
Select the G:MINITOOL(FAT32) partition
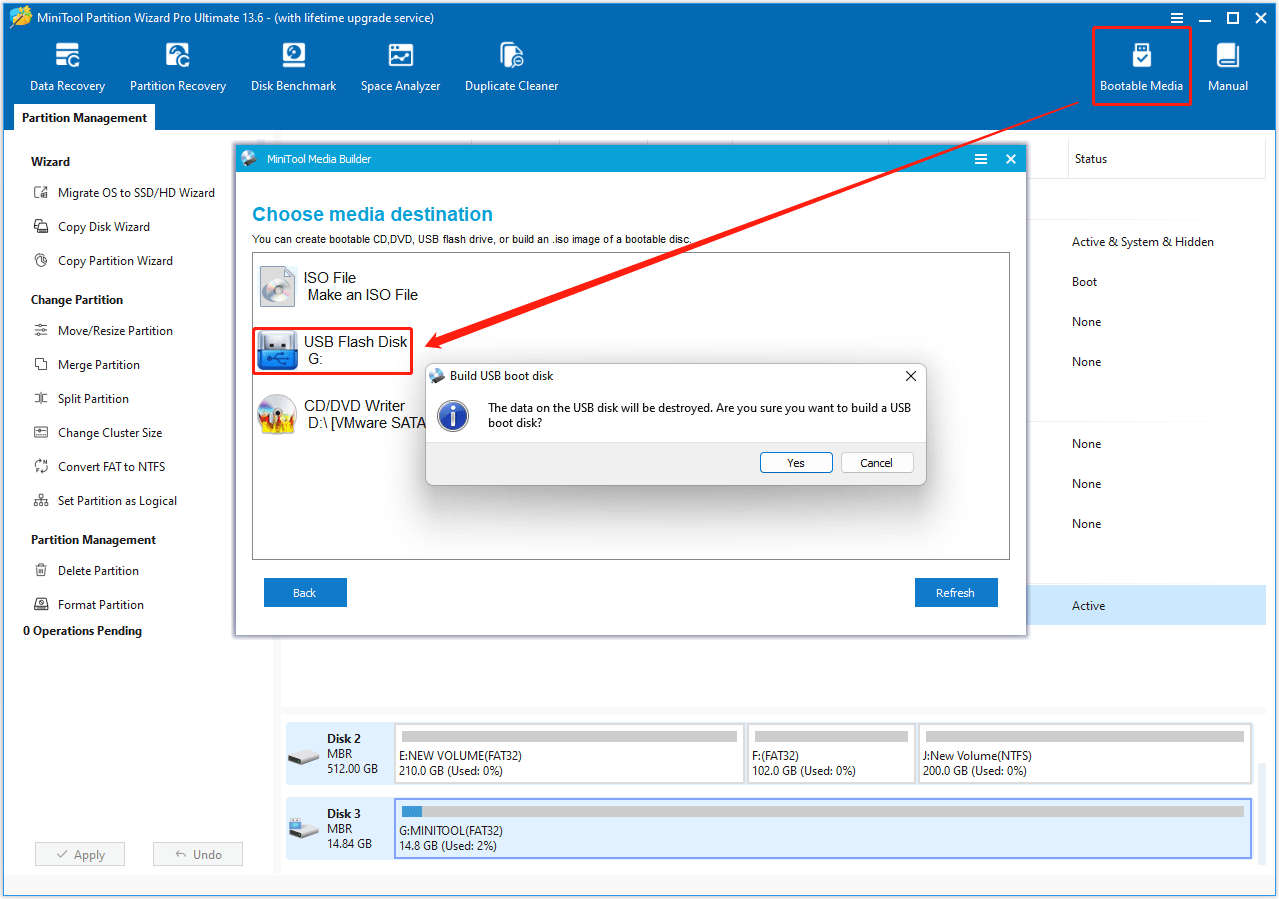tap(823, 828)
